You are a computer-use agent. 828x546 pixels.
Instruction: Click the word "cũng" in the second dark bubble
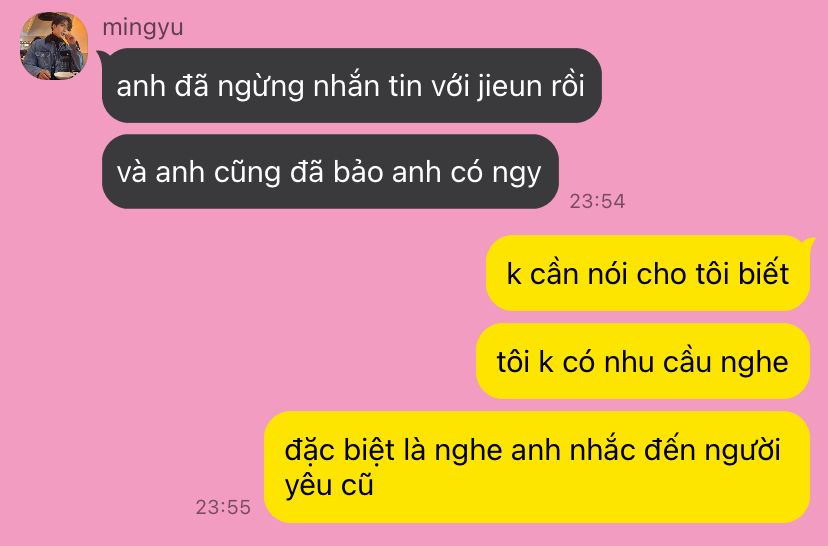point(247,173)
